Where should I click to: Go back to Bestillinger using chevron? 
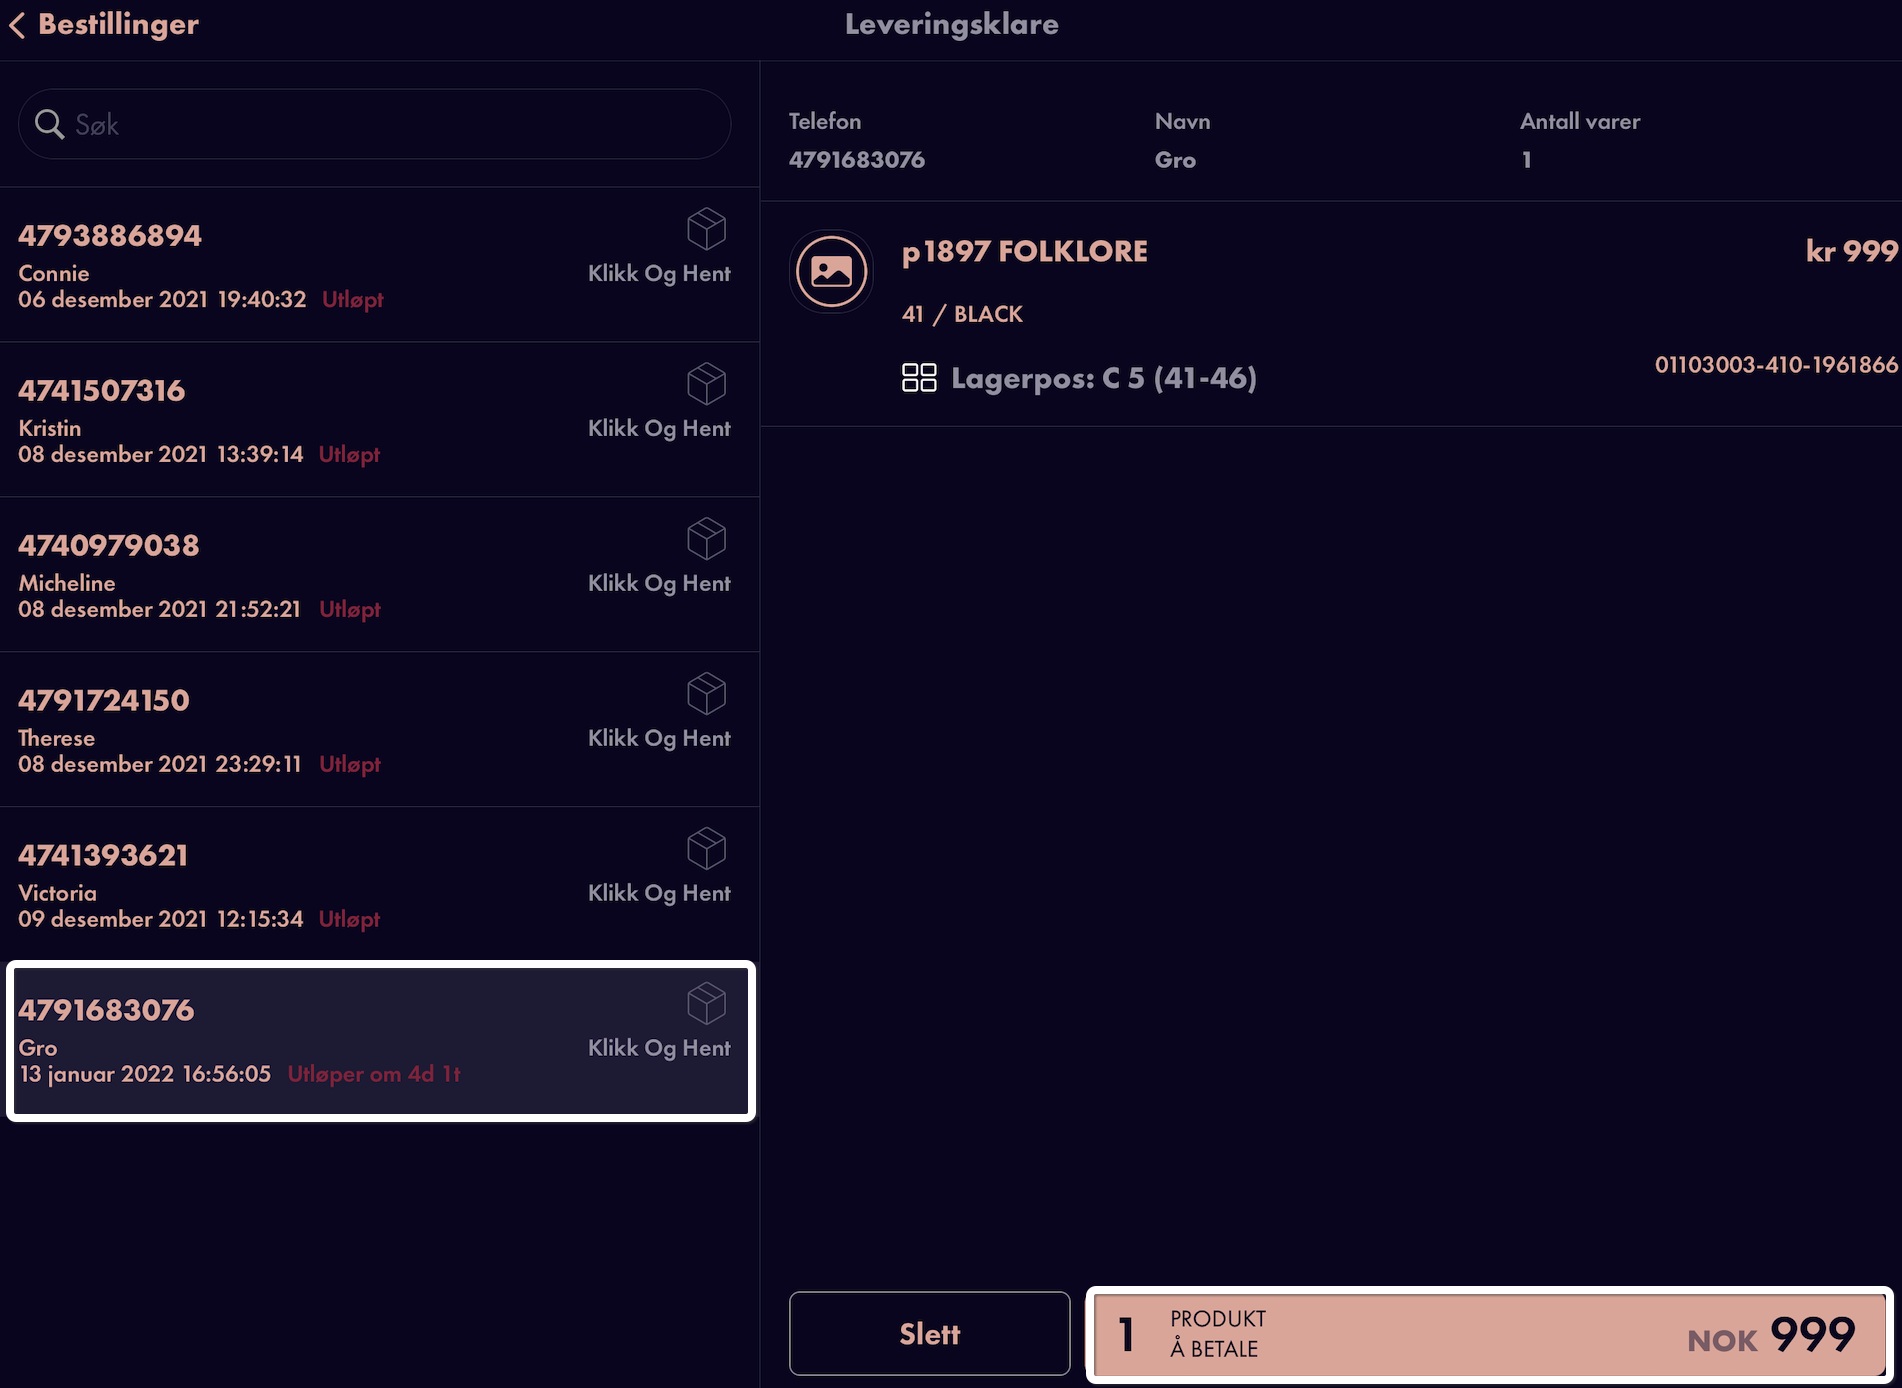[x=17, y=25]
